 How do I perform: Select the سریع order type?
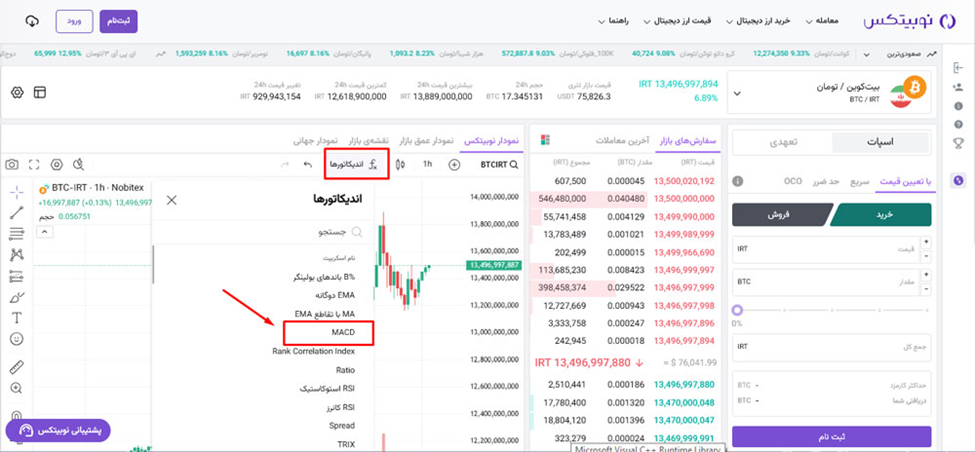pos(859,182)
